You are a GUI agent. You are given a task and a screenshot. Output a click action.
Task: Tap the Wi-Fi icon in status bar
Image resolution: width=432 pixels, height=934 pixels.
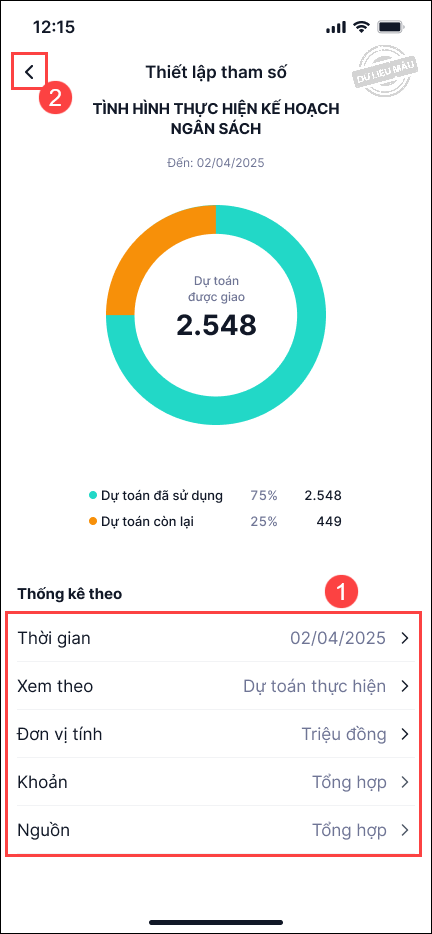point(361,27)
